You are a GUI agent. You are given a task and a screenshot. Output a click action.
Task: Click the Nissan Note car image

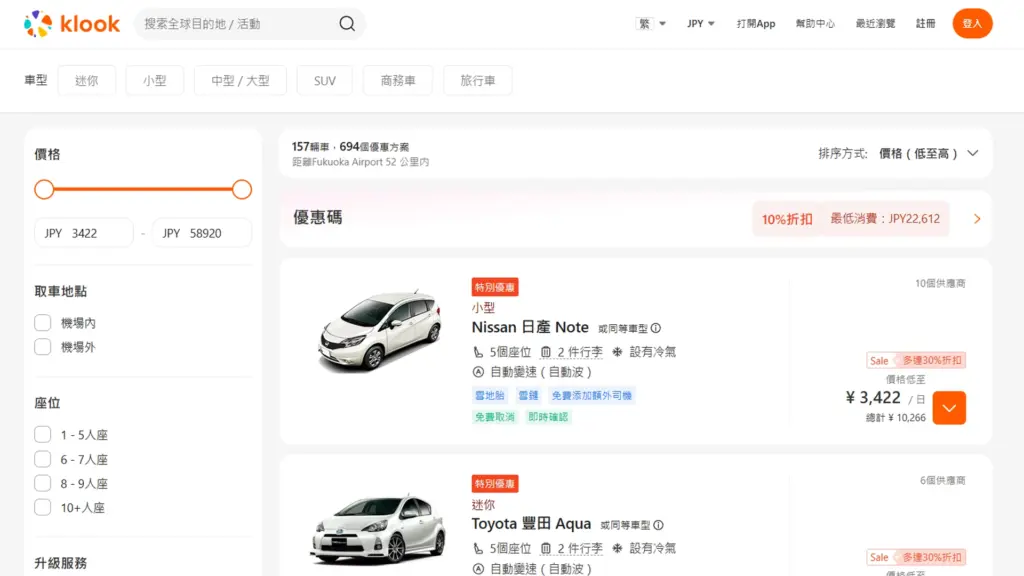[380, 331]
